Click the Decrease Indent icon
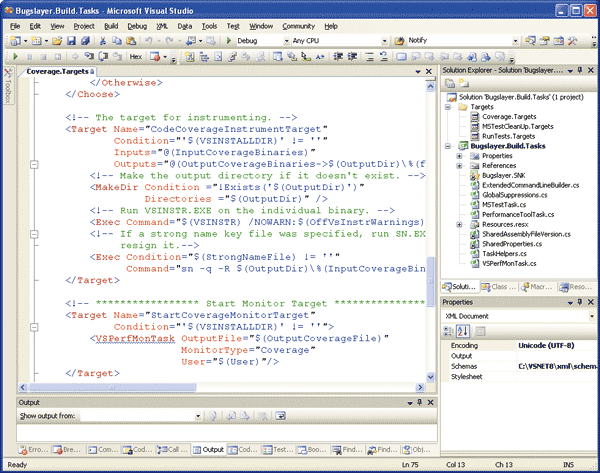Screen dimensions: 600x473 (x=338, y=57)
